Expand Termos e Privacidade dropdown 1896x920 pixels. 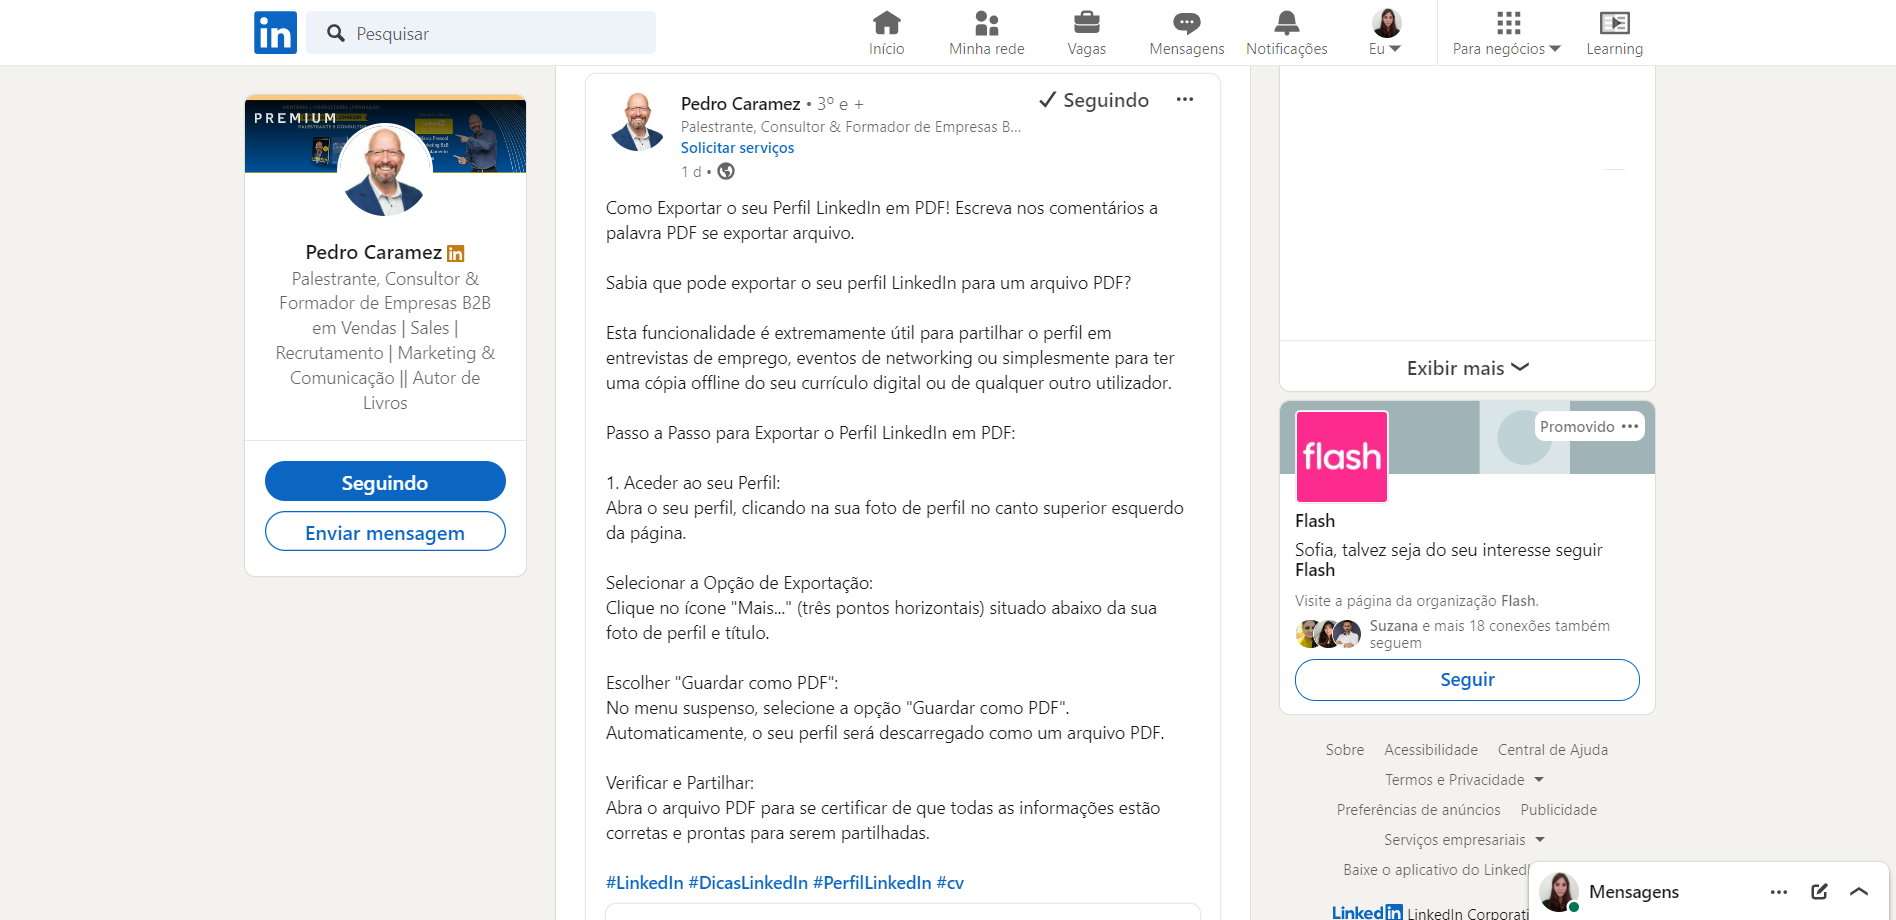tap(1464, 780)
